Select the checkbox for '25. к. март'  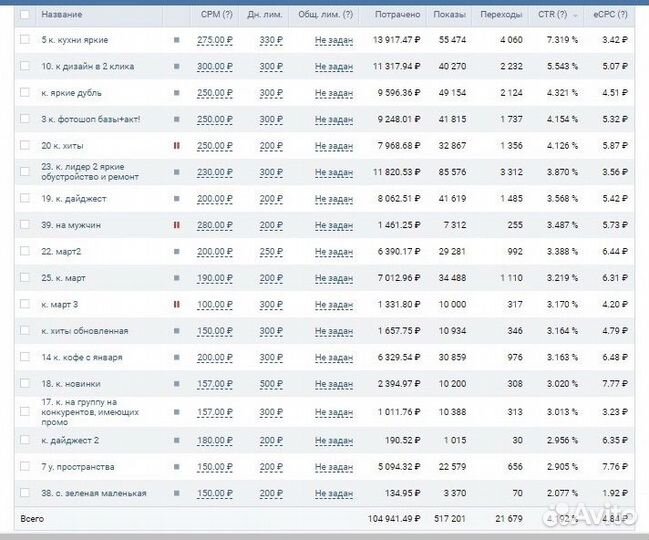pos(25,278)
